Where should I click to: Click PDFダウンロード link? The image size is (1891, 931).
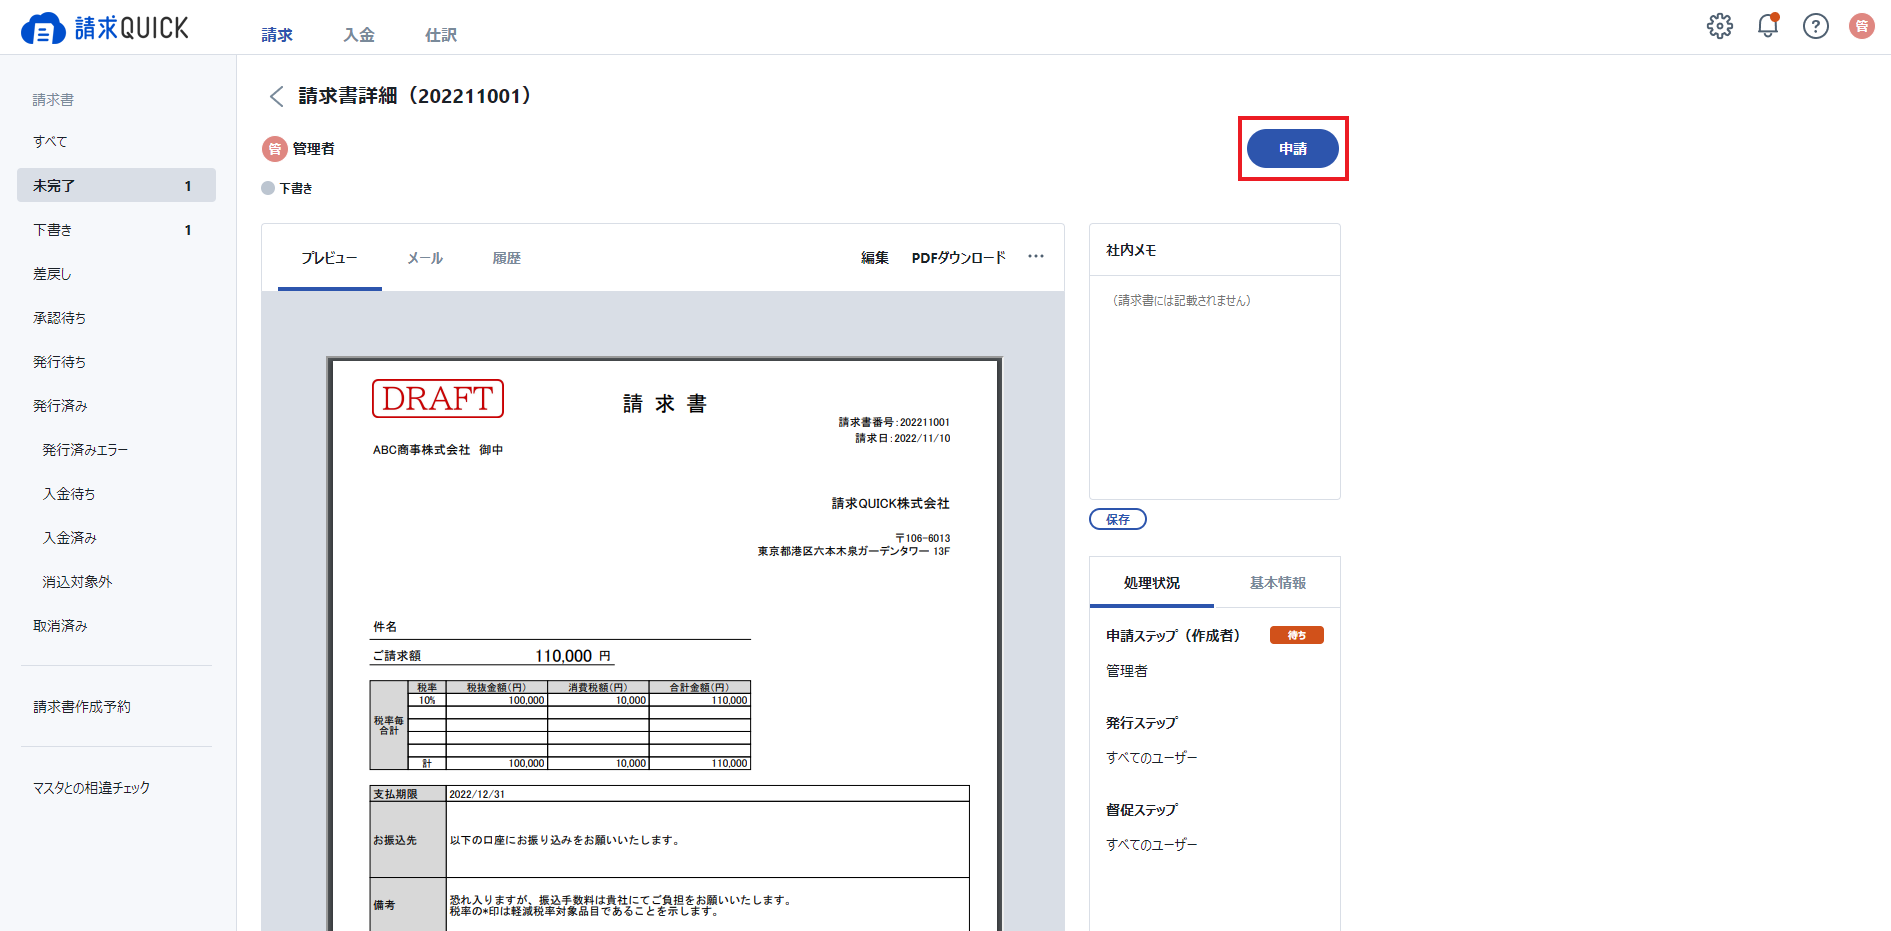[958, 258]
